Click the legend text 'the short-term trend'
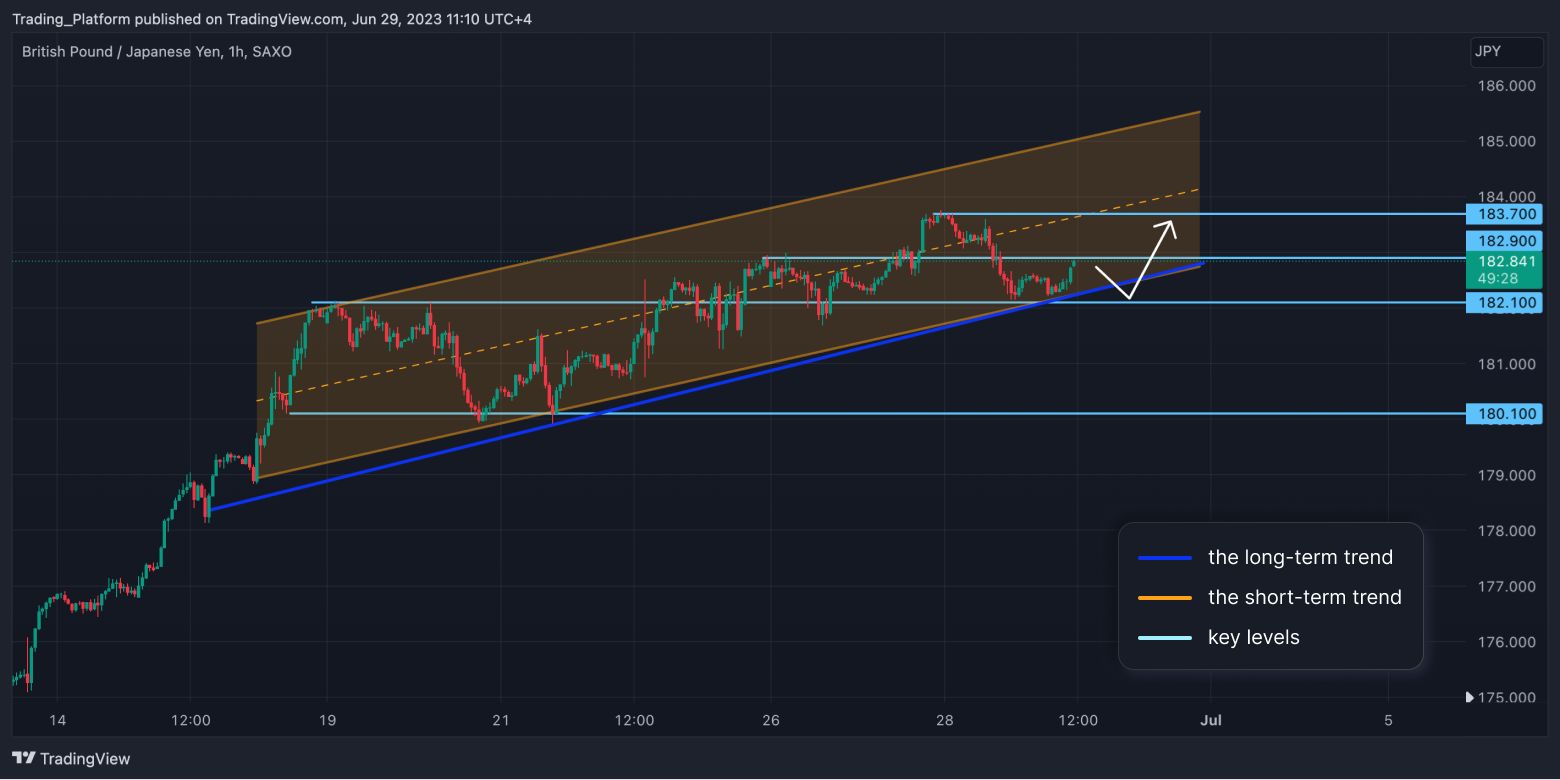Screen dimensions: 1560x780 pos(1305,597)
